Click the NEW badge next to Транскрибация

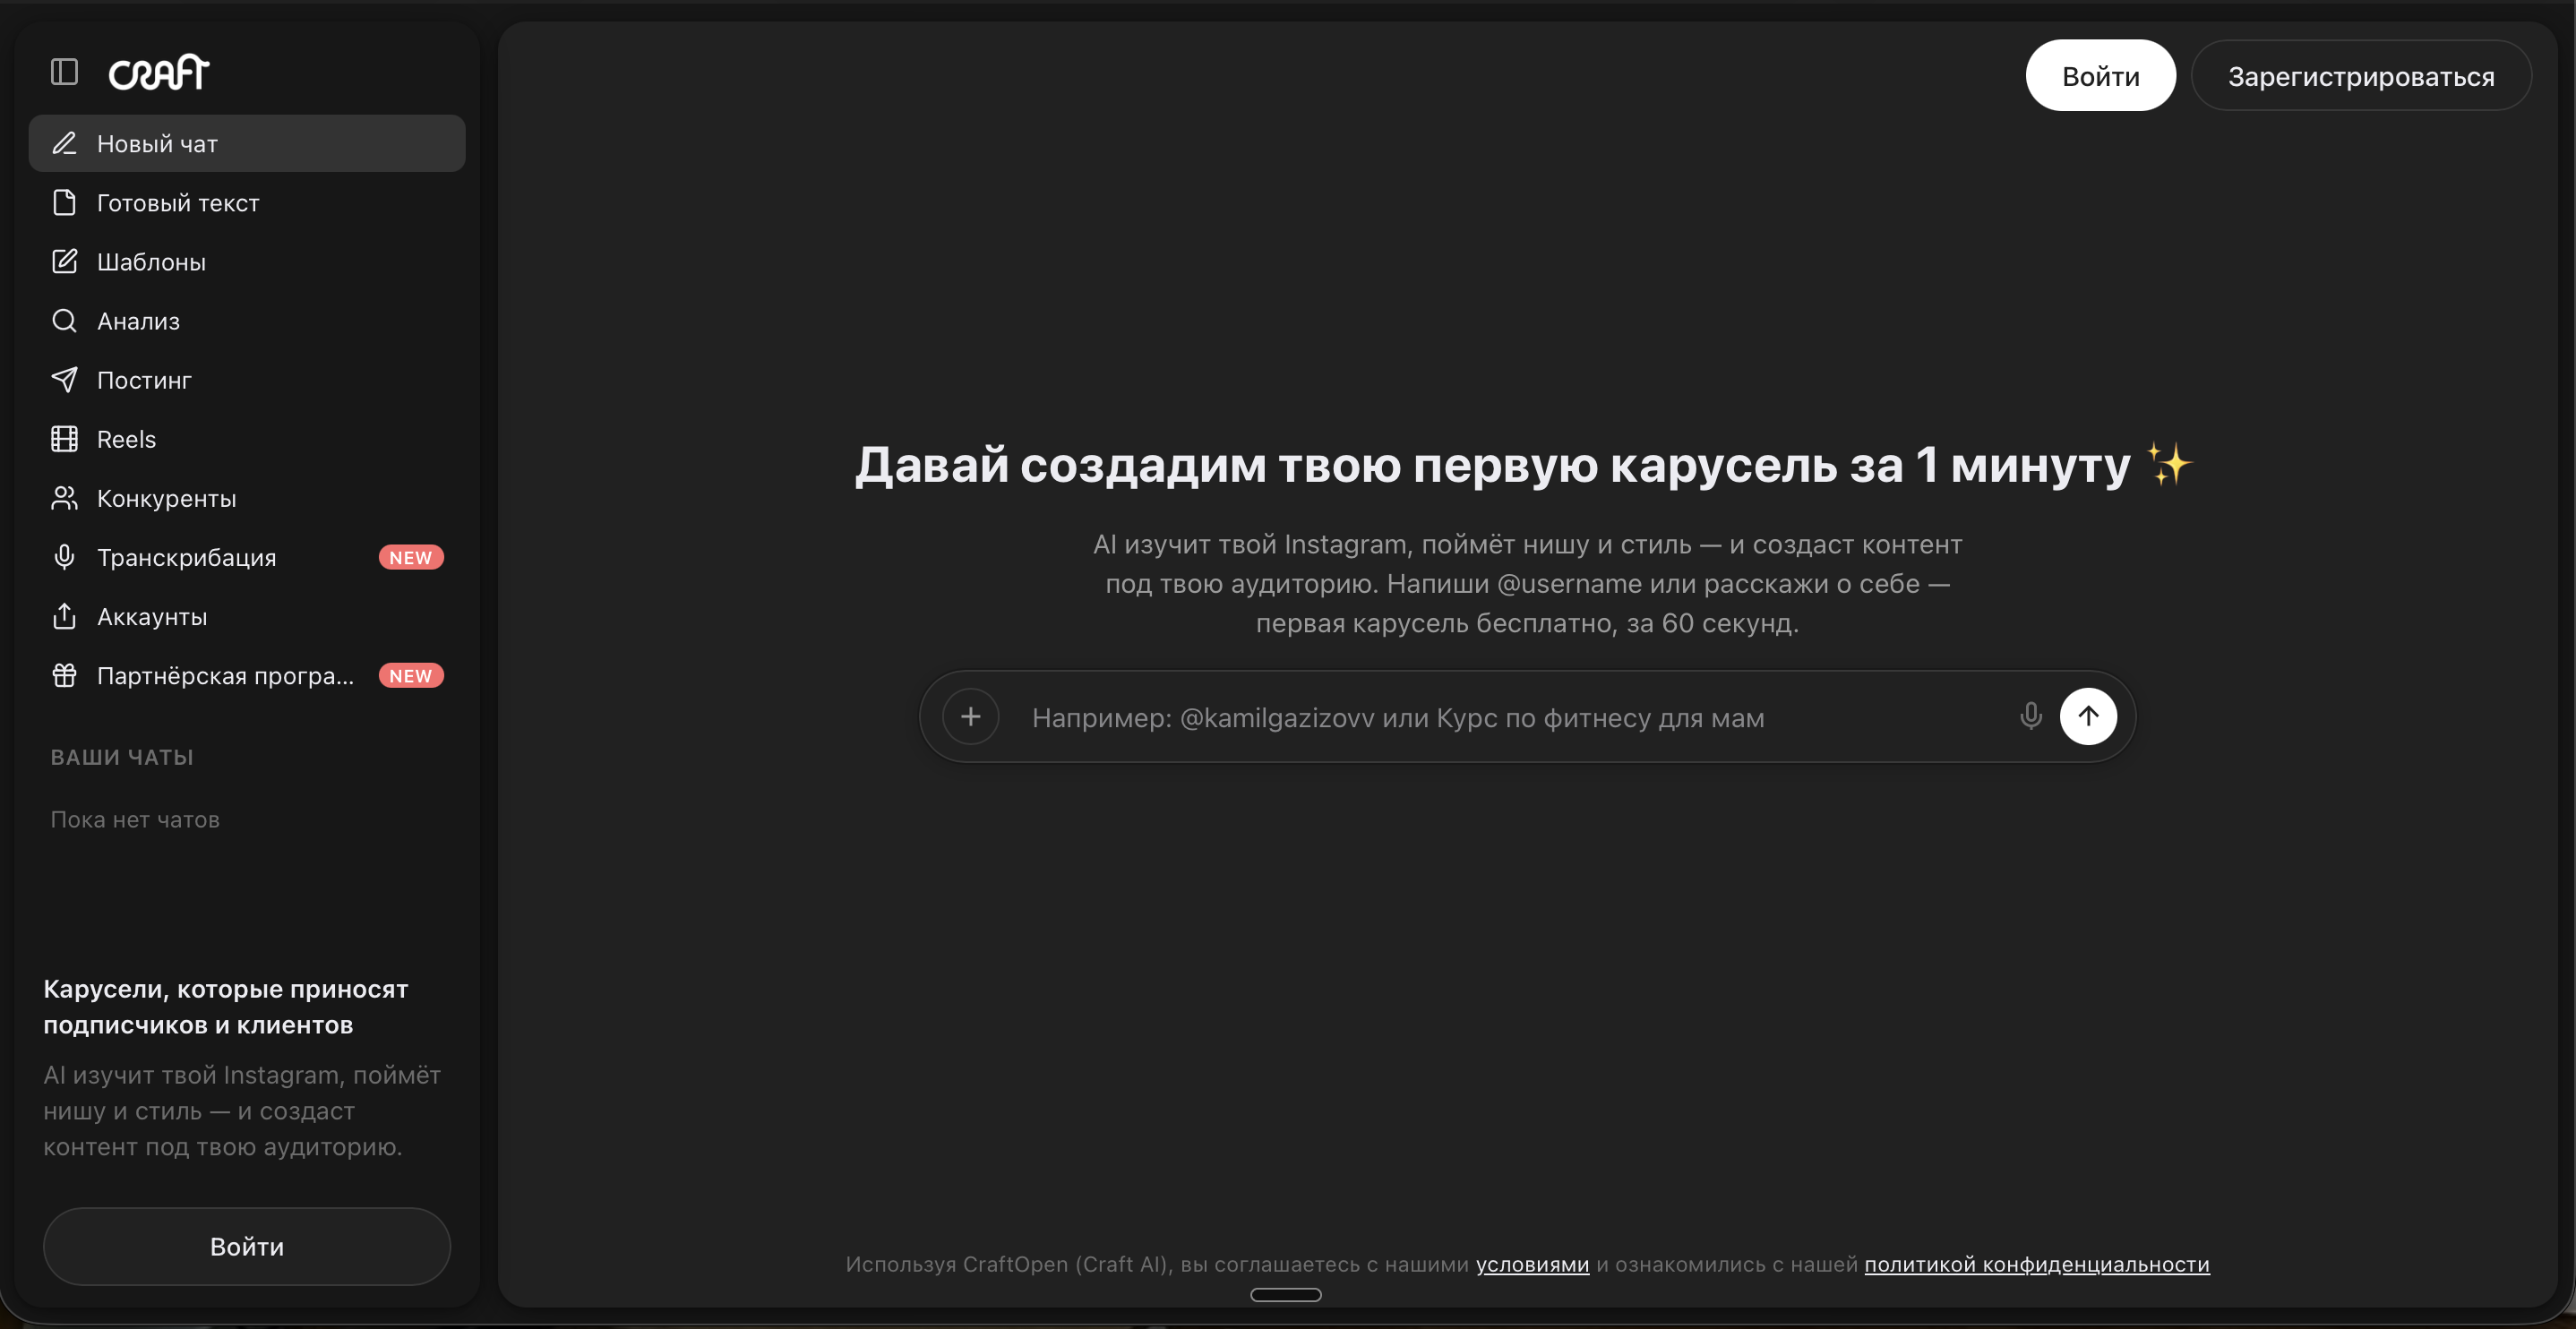pos(411,557)
